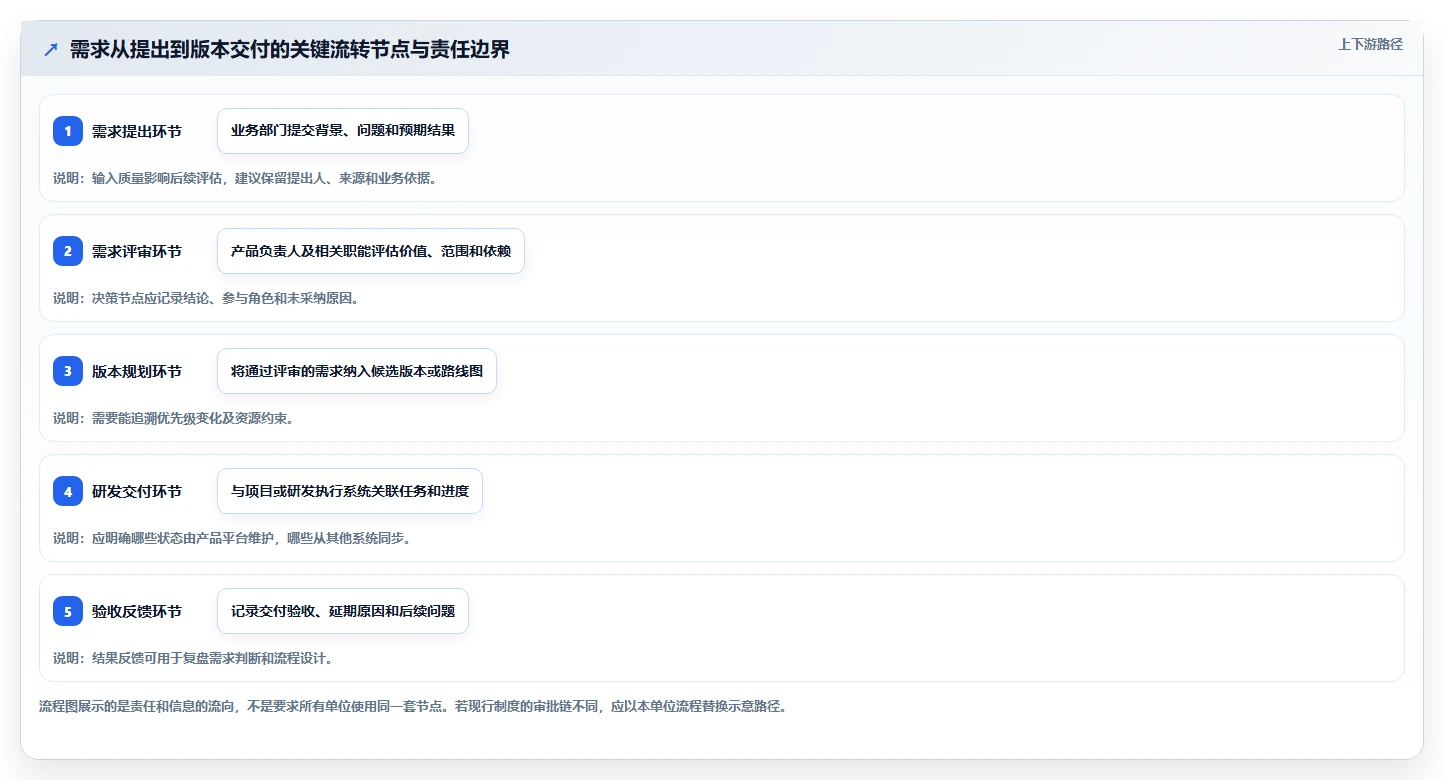Screen dimensions: 1444x780
Task: Click the 业务部门提交背景、问题和预期结果 box
Action: [343, 131]
